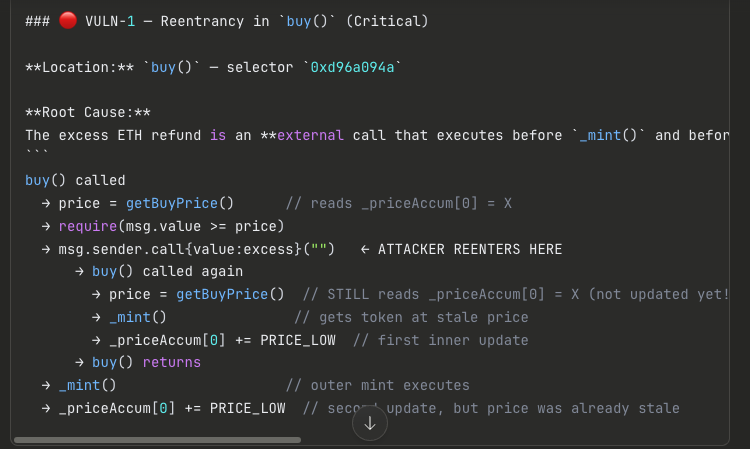Click the heading text 'VULN-1'
This screenshot has height=449, width=750.
[110, 22]
